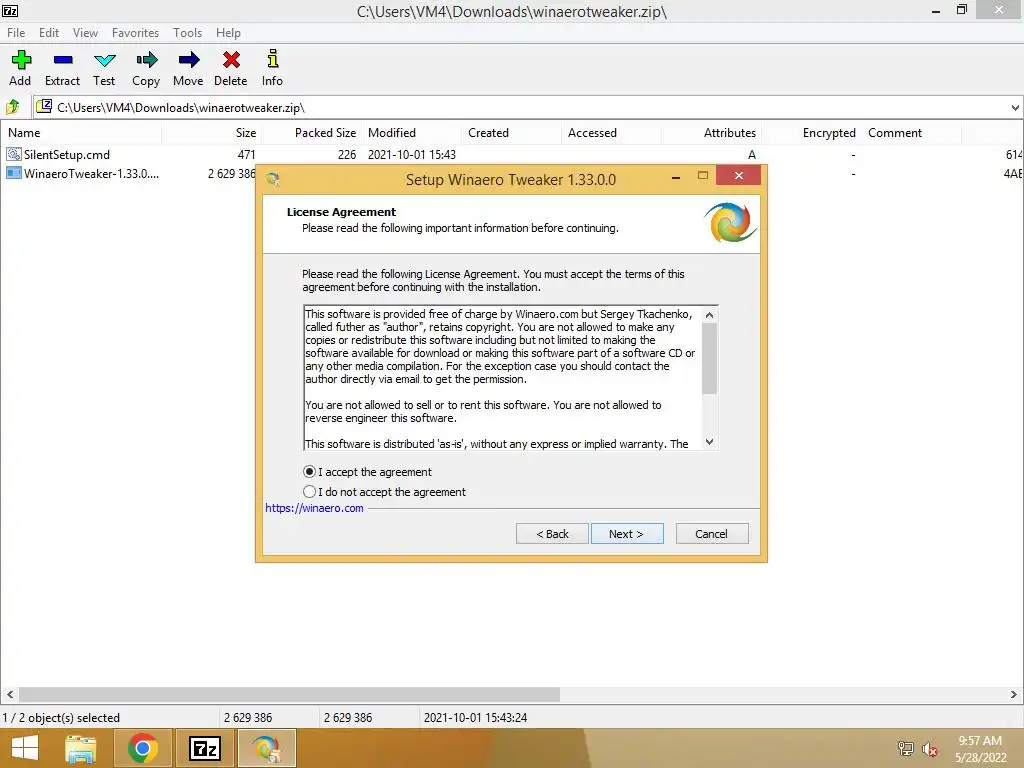The height and width of the screenshot is (768, 1024).
Task: Click the license text scroll down arrow
Action: [709, 441]
